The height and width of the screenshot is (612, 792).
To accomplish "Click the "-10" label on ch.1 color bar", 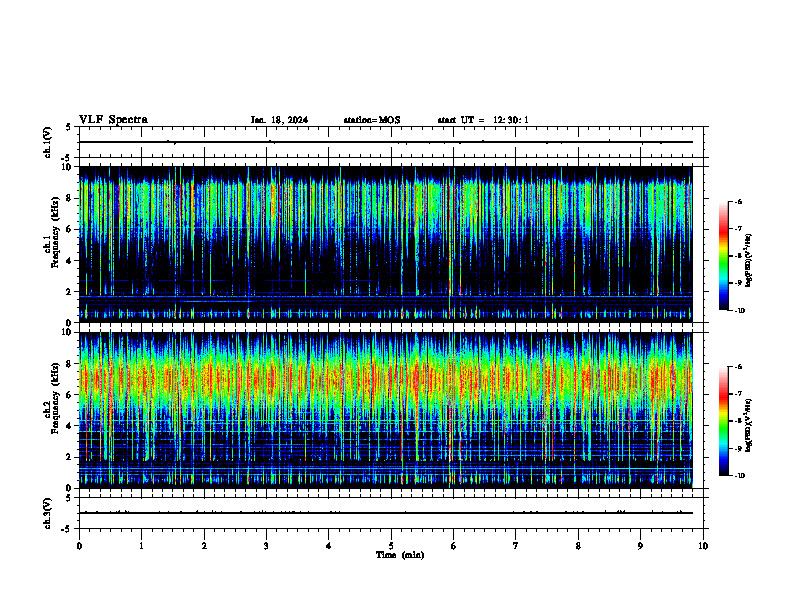I will tap(739, 311).
